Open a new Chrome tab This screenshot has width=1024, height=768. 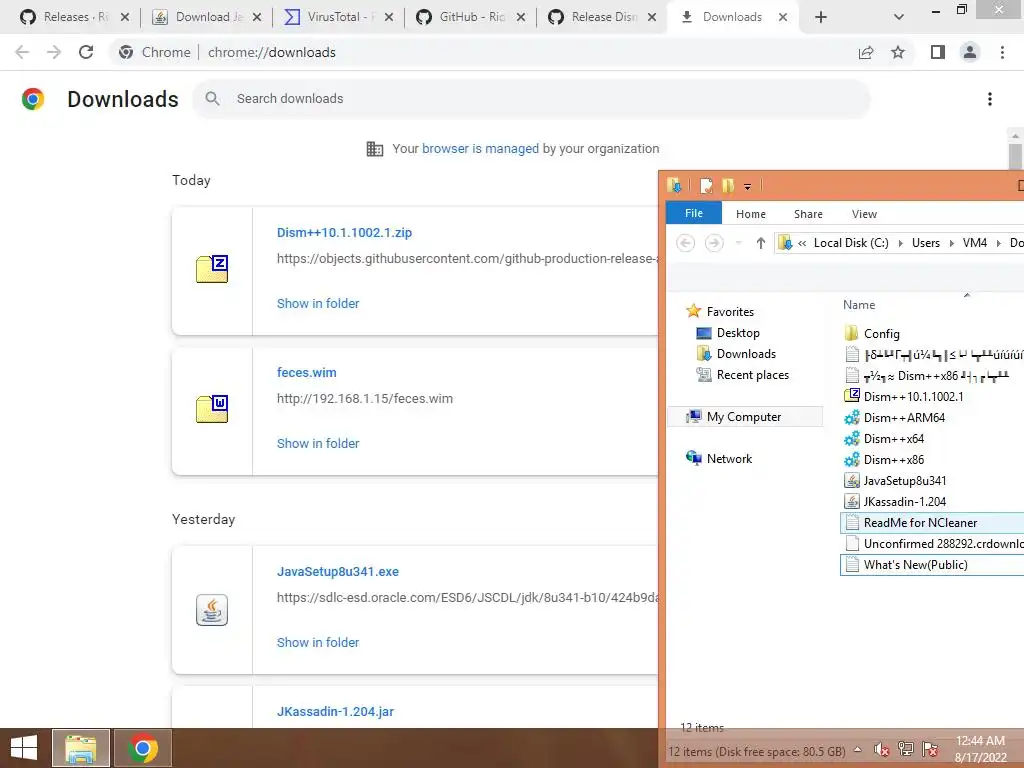click(821, 17)
